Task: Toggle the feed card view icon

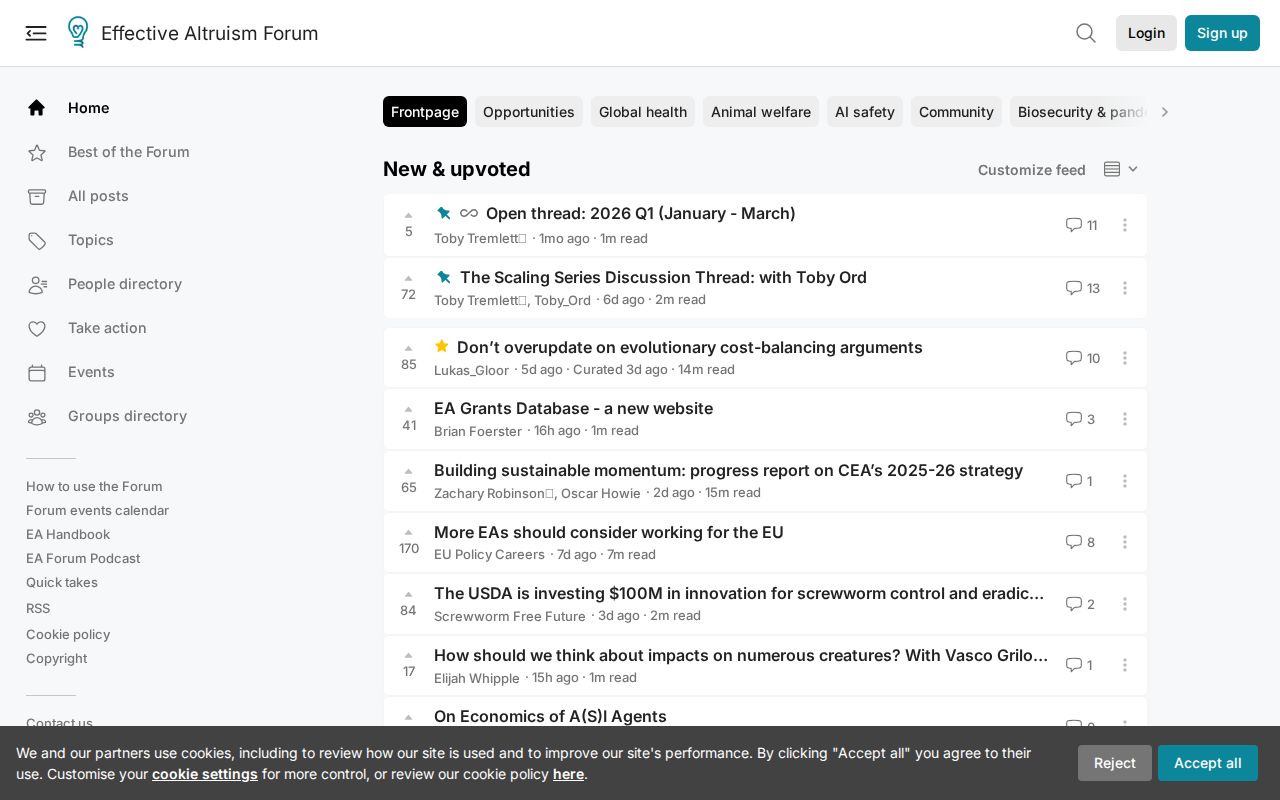Action: click(1110, 169)
